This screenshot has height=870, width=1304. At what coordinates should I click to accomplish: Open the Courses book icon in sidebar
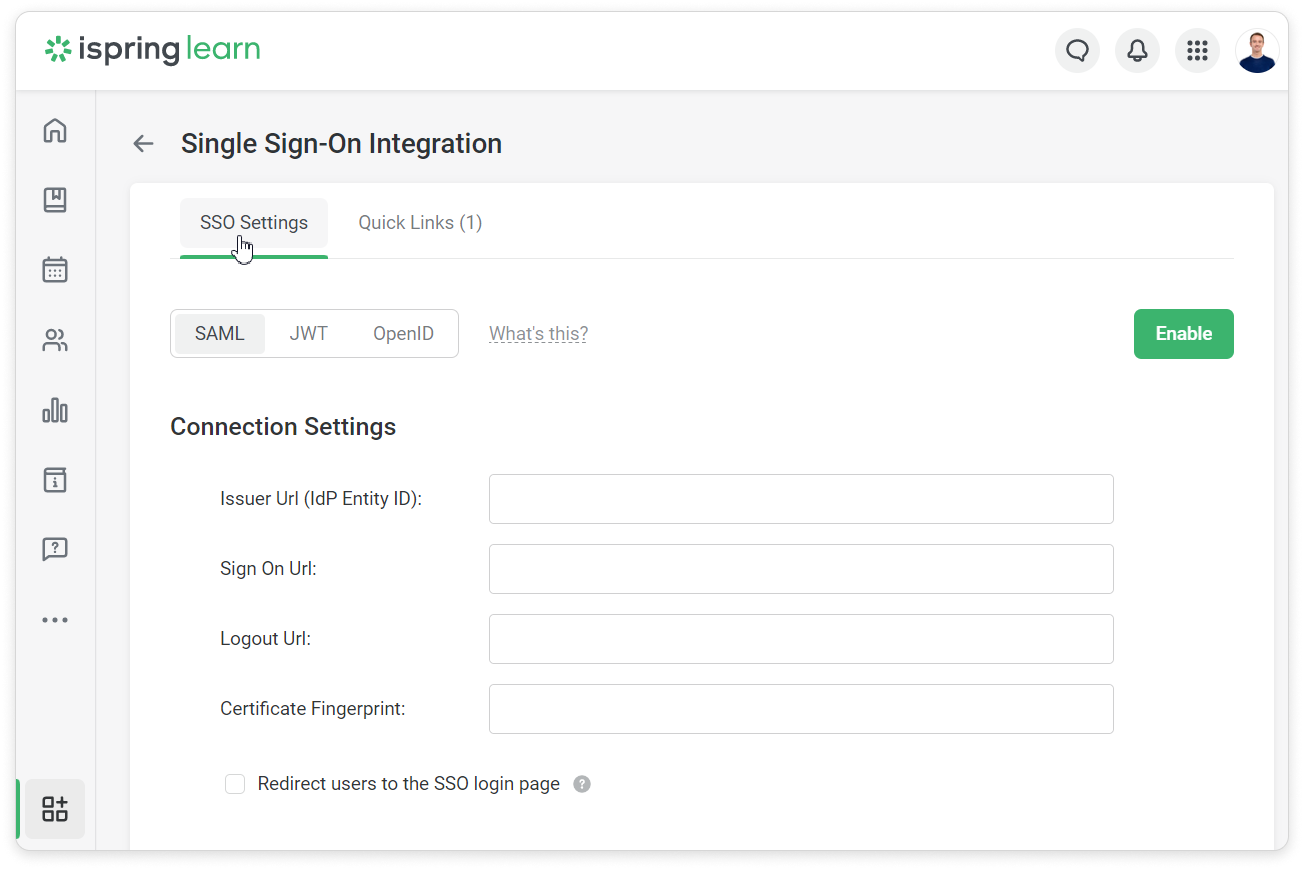pyautogui.click(x=55, y=200)
